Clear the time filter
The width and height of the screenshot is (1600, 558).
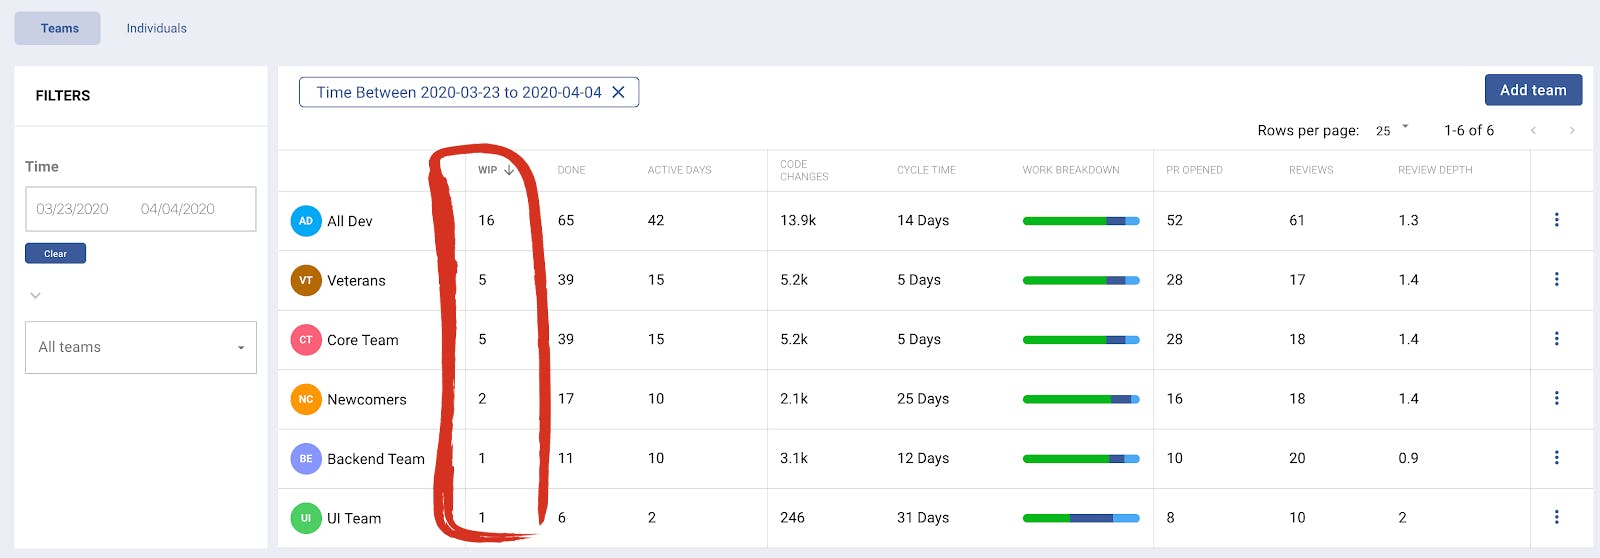pyautogui.click(x=55, y=254)
